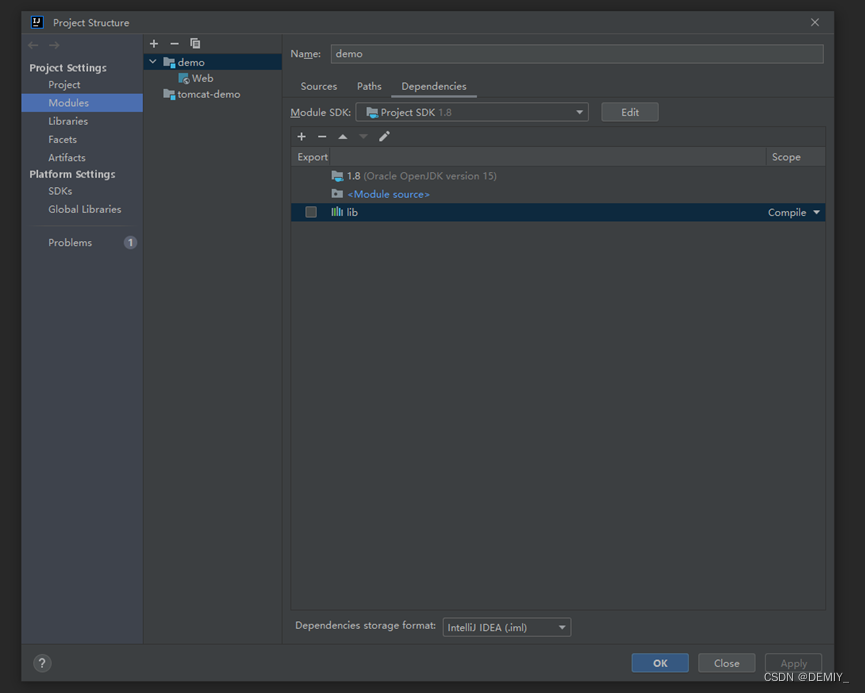The height and width of the screenshot is (693, 865).
Task: Move dependency up in list
Action: pos(343,136)
